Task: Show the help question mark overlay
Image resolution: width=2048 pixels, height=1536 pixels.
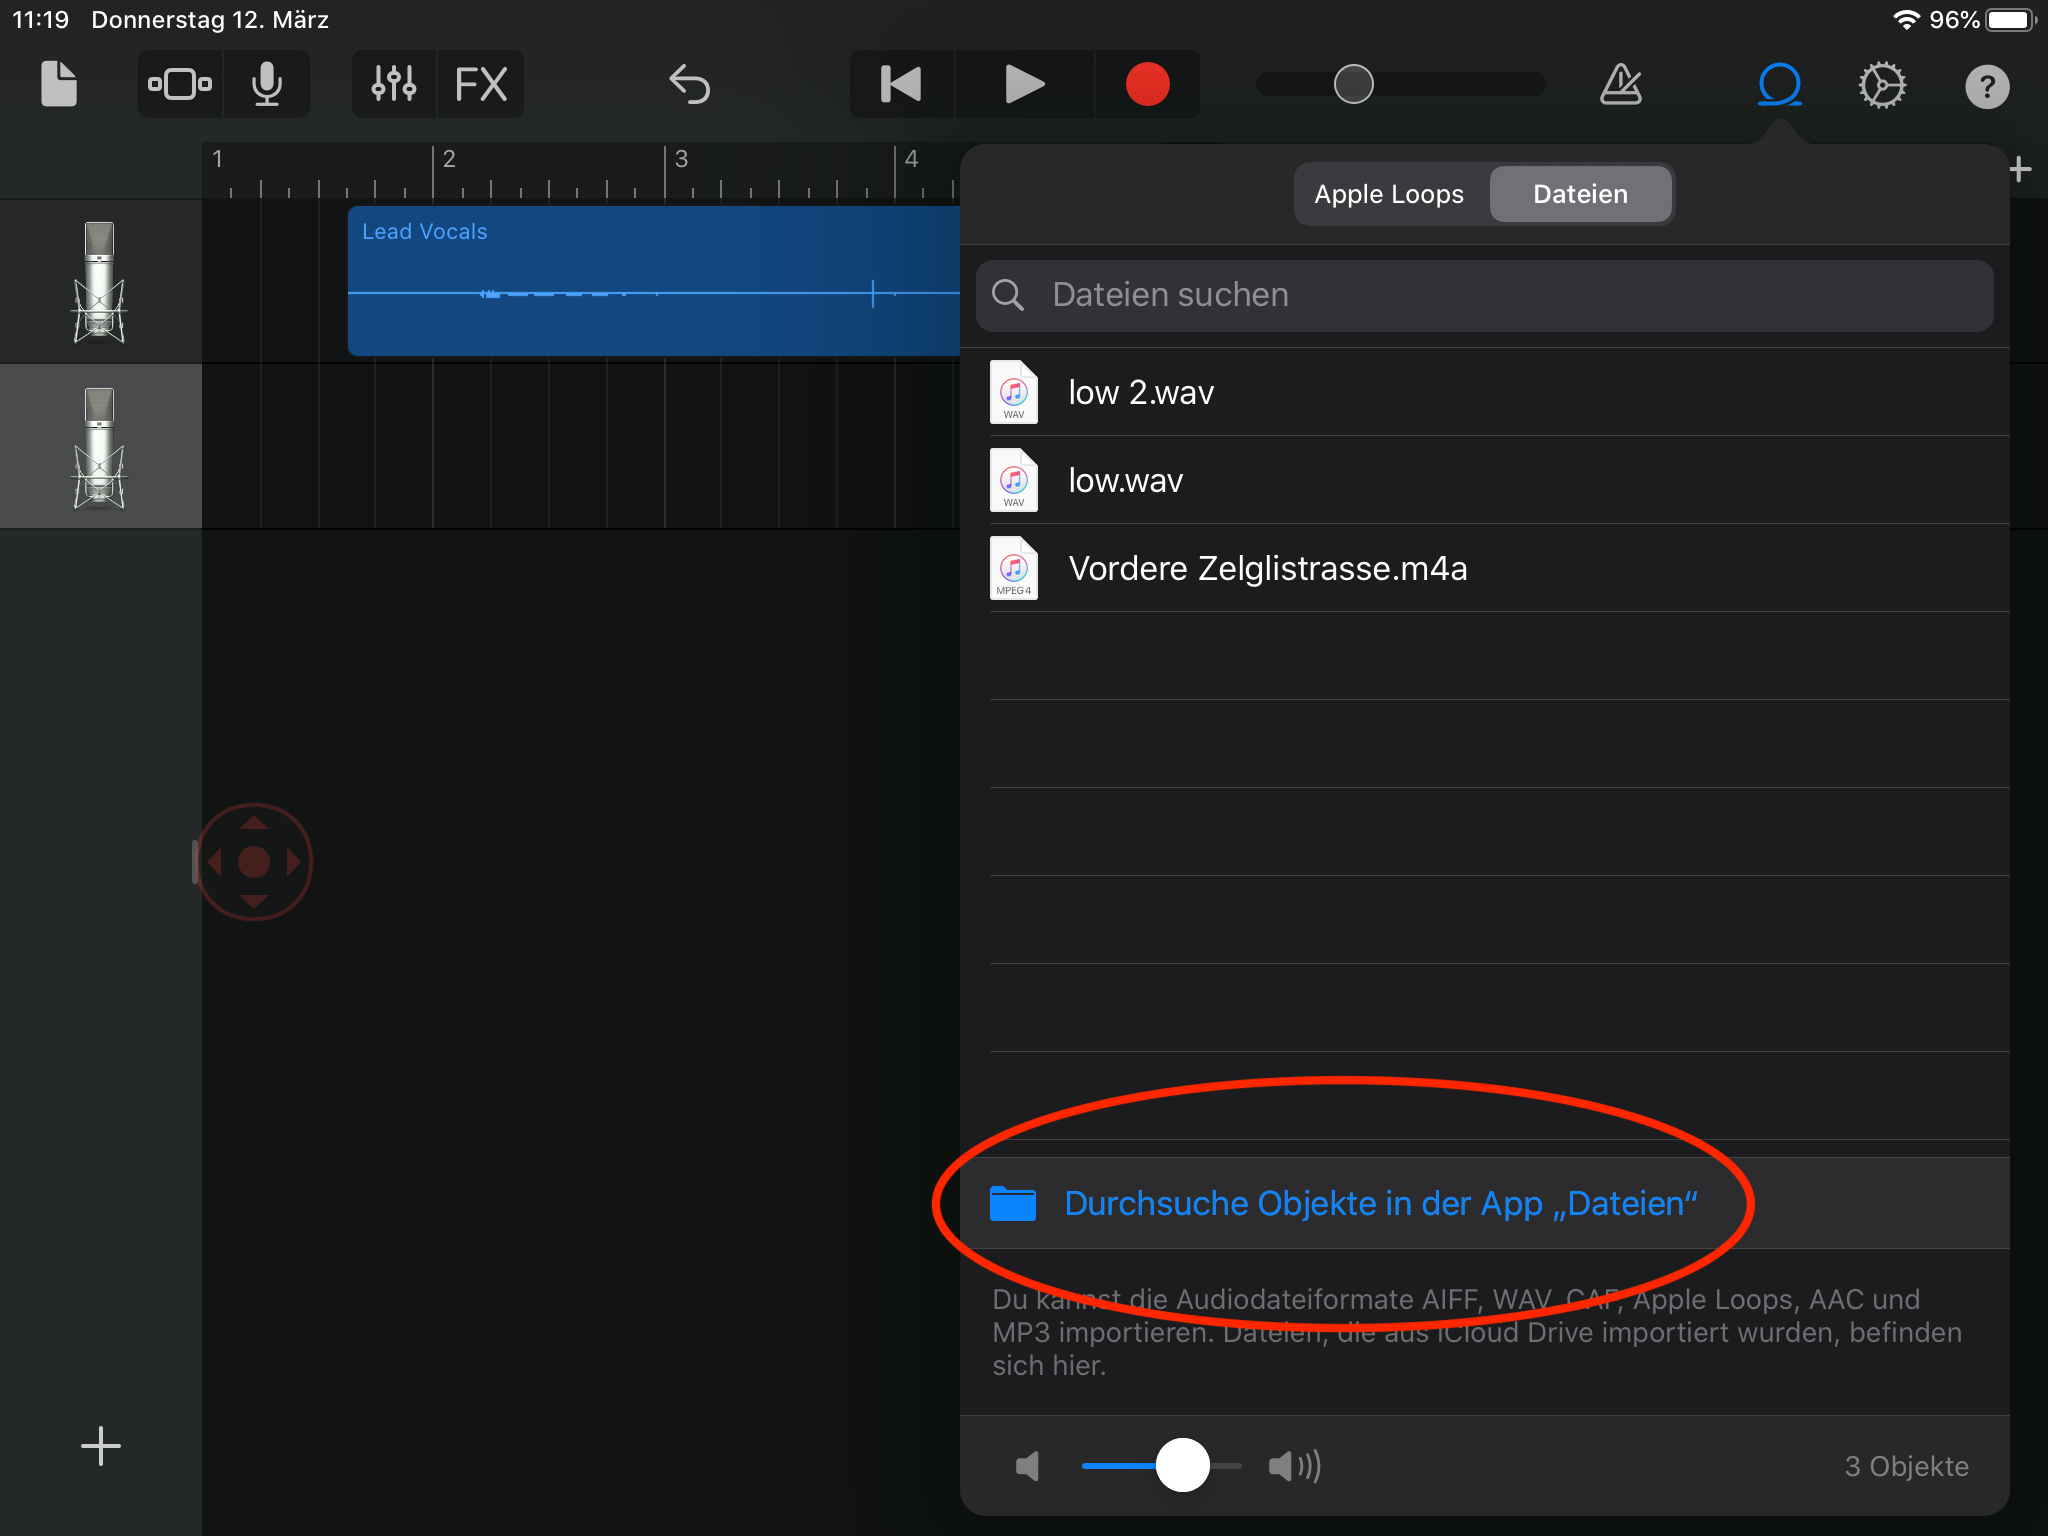Action: 1986,87
